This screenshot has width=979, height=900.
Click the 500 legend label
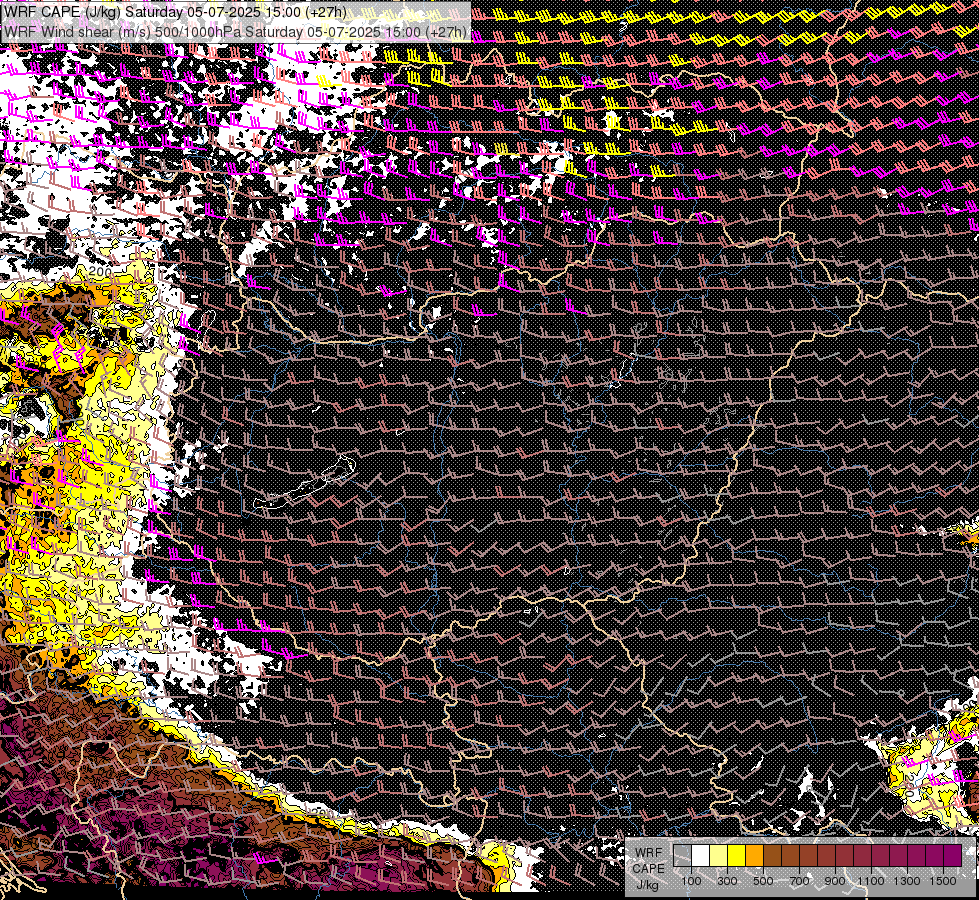pyautogui.click(x=763, y=881)
